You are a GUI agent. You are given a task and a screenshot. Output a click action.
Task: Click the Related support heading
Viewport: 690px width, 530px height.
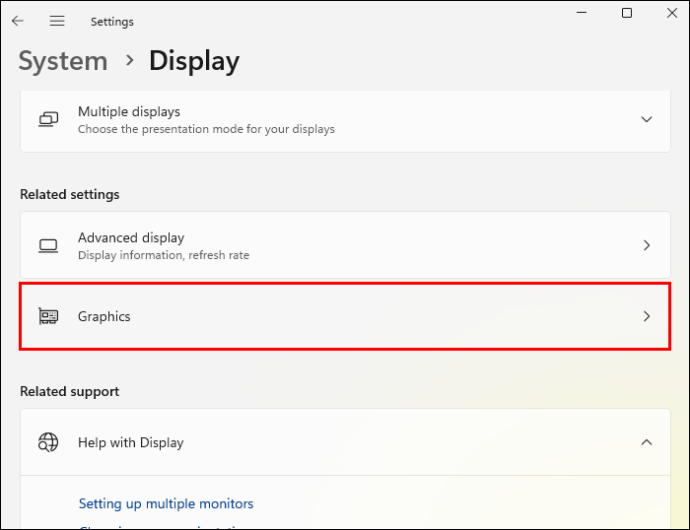pos(70,391)
